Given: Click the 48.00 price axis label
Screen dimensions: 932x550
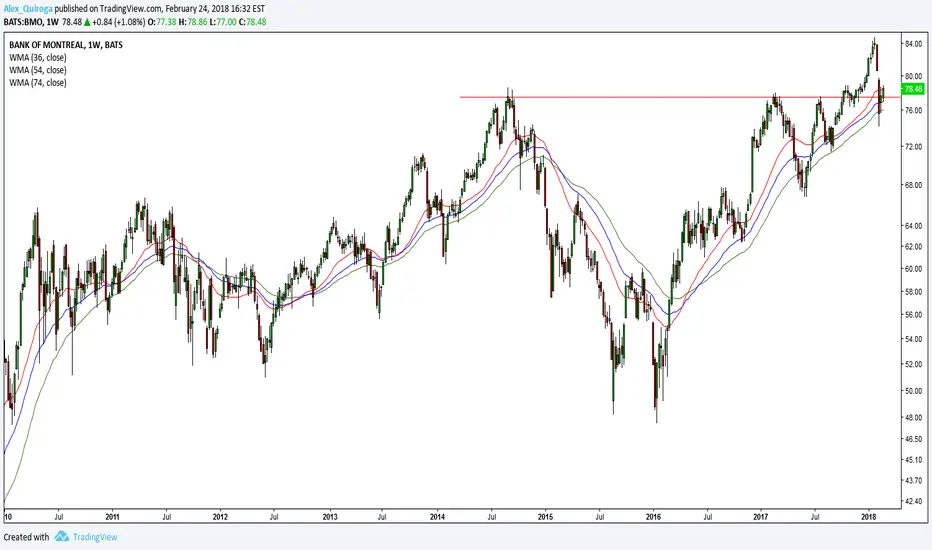Looking at the screenshot, I should tap(913, 417).
